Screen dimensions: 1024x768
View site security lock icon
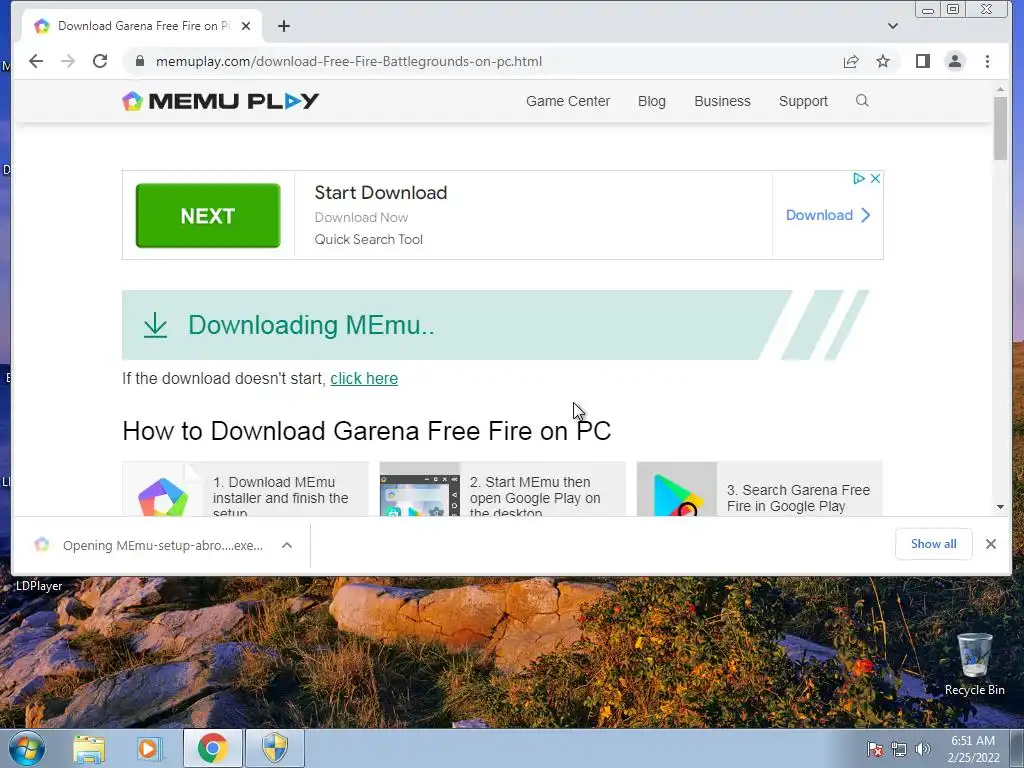[x=139, y=61]
